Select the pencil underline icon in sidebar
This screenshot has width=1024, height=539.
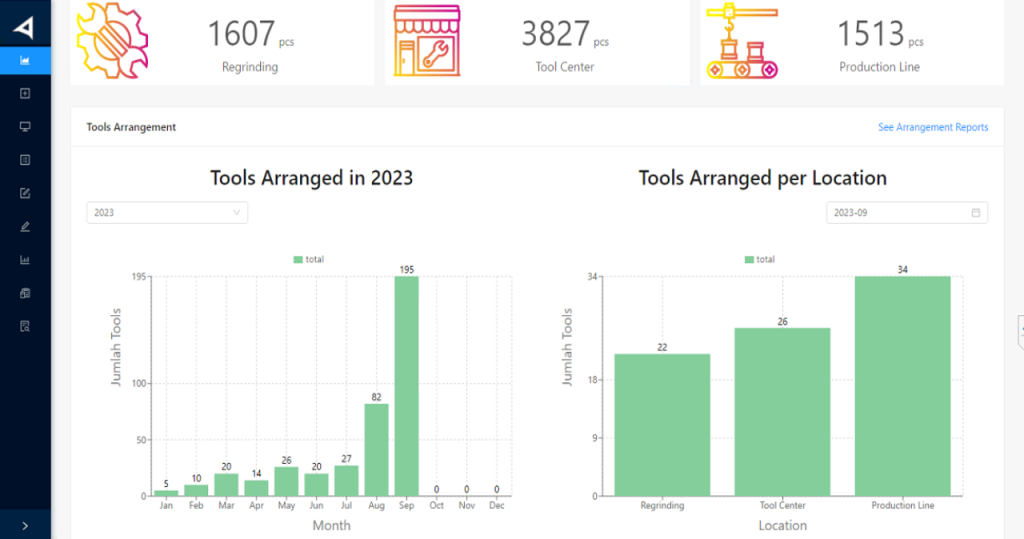(25, 226)
